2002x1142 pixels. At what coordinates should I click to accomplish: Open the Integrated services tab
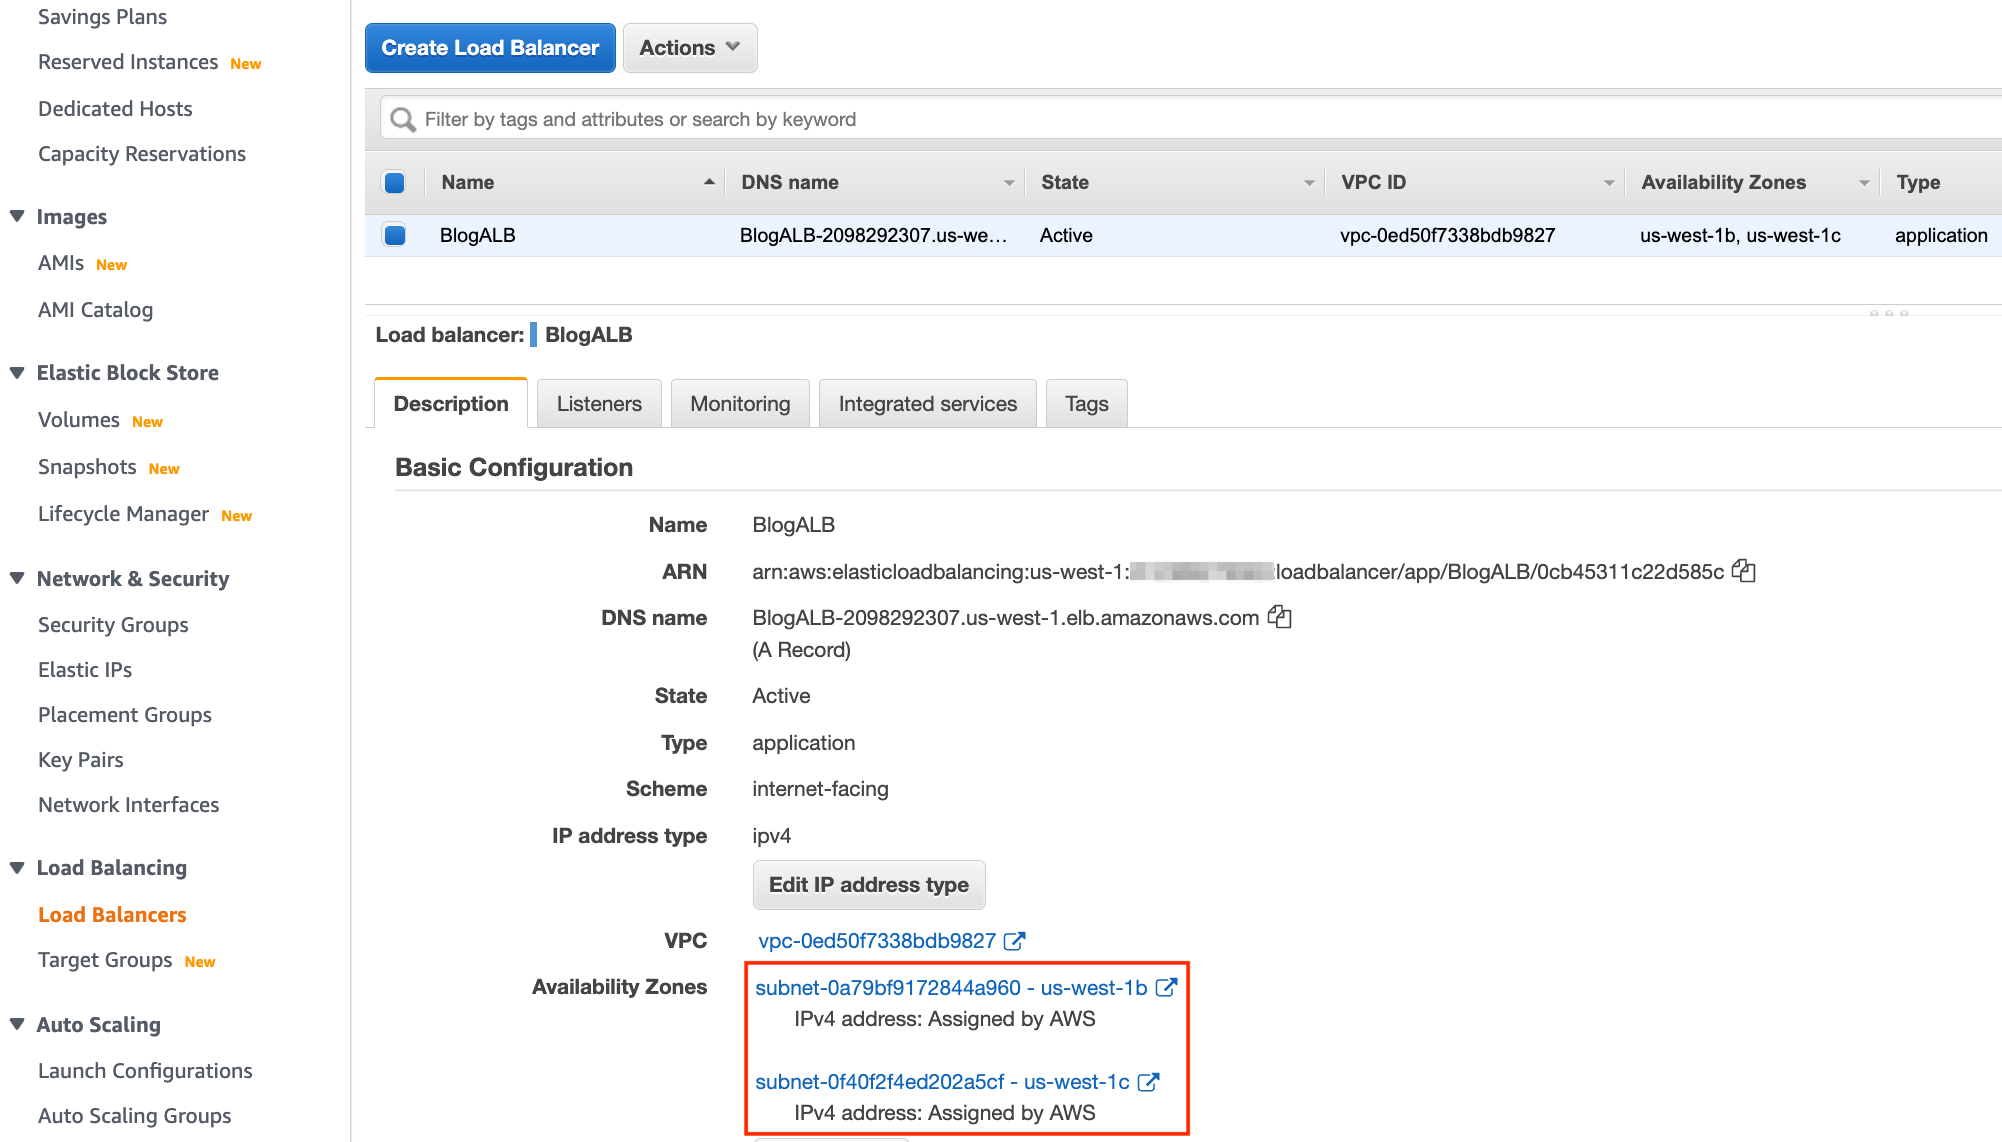tap(927, 403)
